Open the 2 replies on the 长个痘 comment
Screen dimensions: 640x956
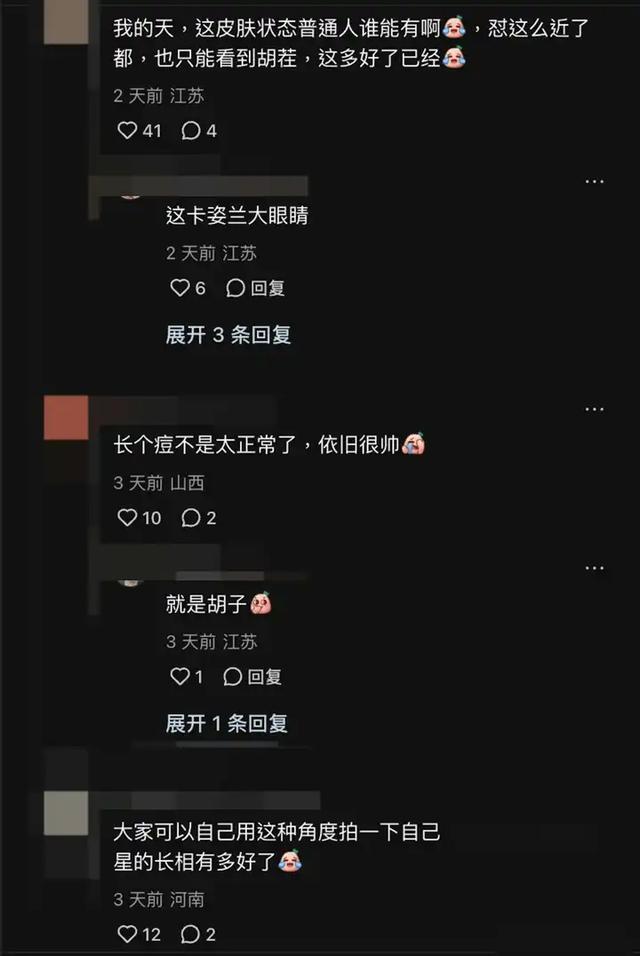click(x=199, y=518)
